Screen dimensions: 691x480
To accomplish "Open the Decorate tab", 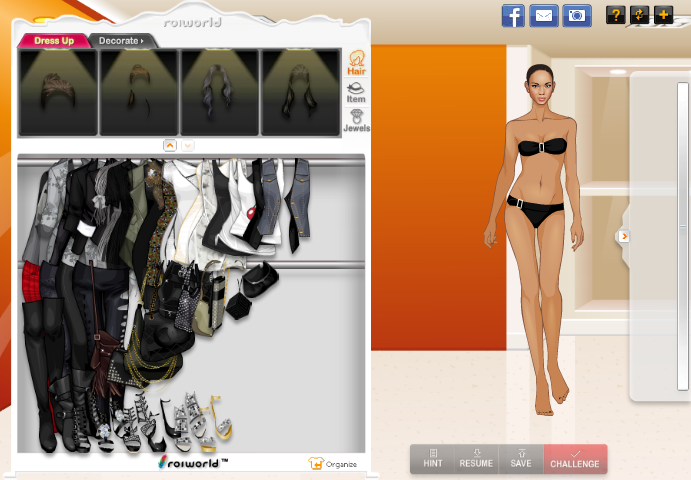I will pyautogui.click(x=120, y=41).
